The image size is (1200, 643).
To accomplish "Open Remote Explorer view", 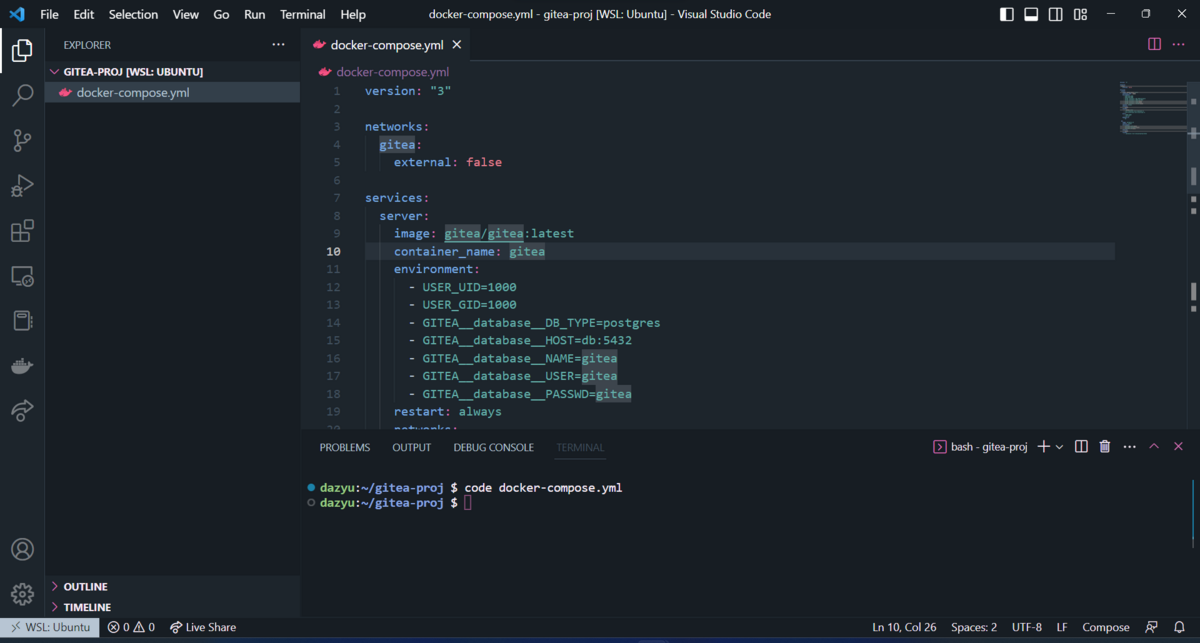I will tap(22, 276).
